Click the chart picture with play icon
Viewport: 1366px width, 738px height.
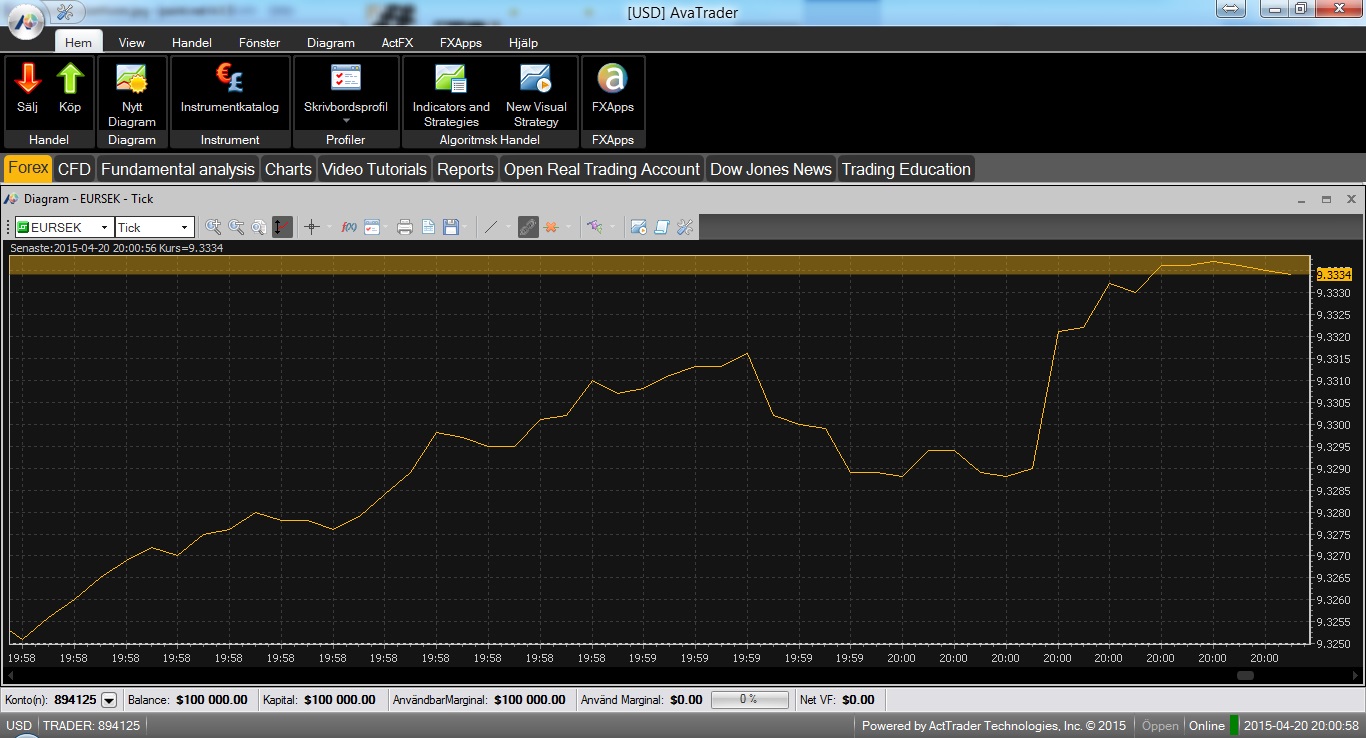638,227
